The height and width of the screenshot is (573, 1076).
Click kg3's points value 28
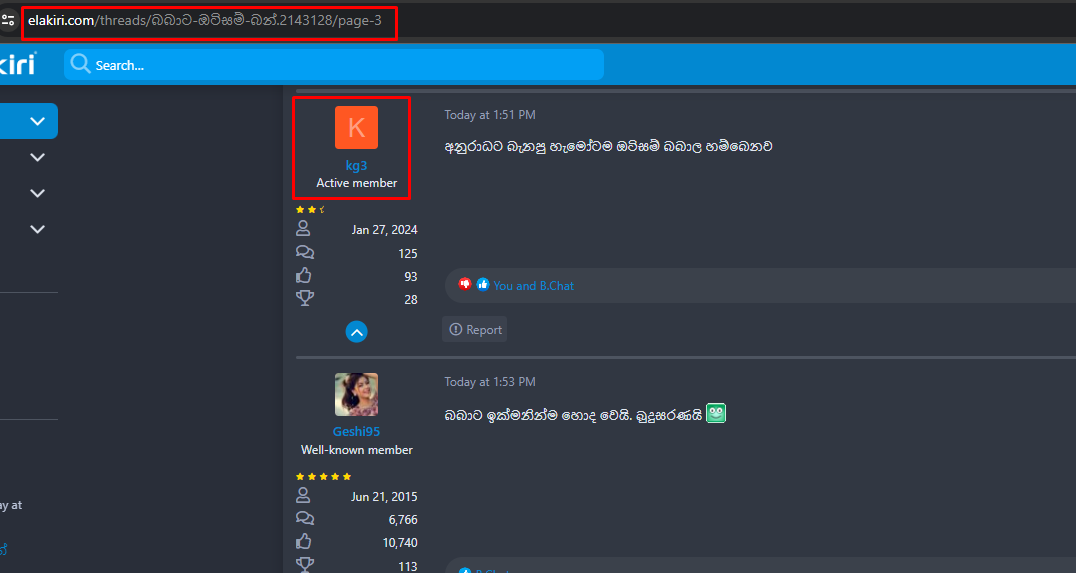(x=410, y=300)
